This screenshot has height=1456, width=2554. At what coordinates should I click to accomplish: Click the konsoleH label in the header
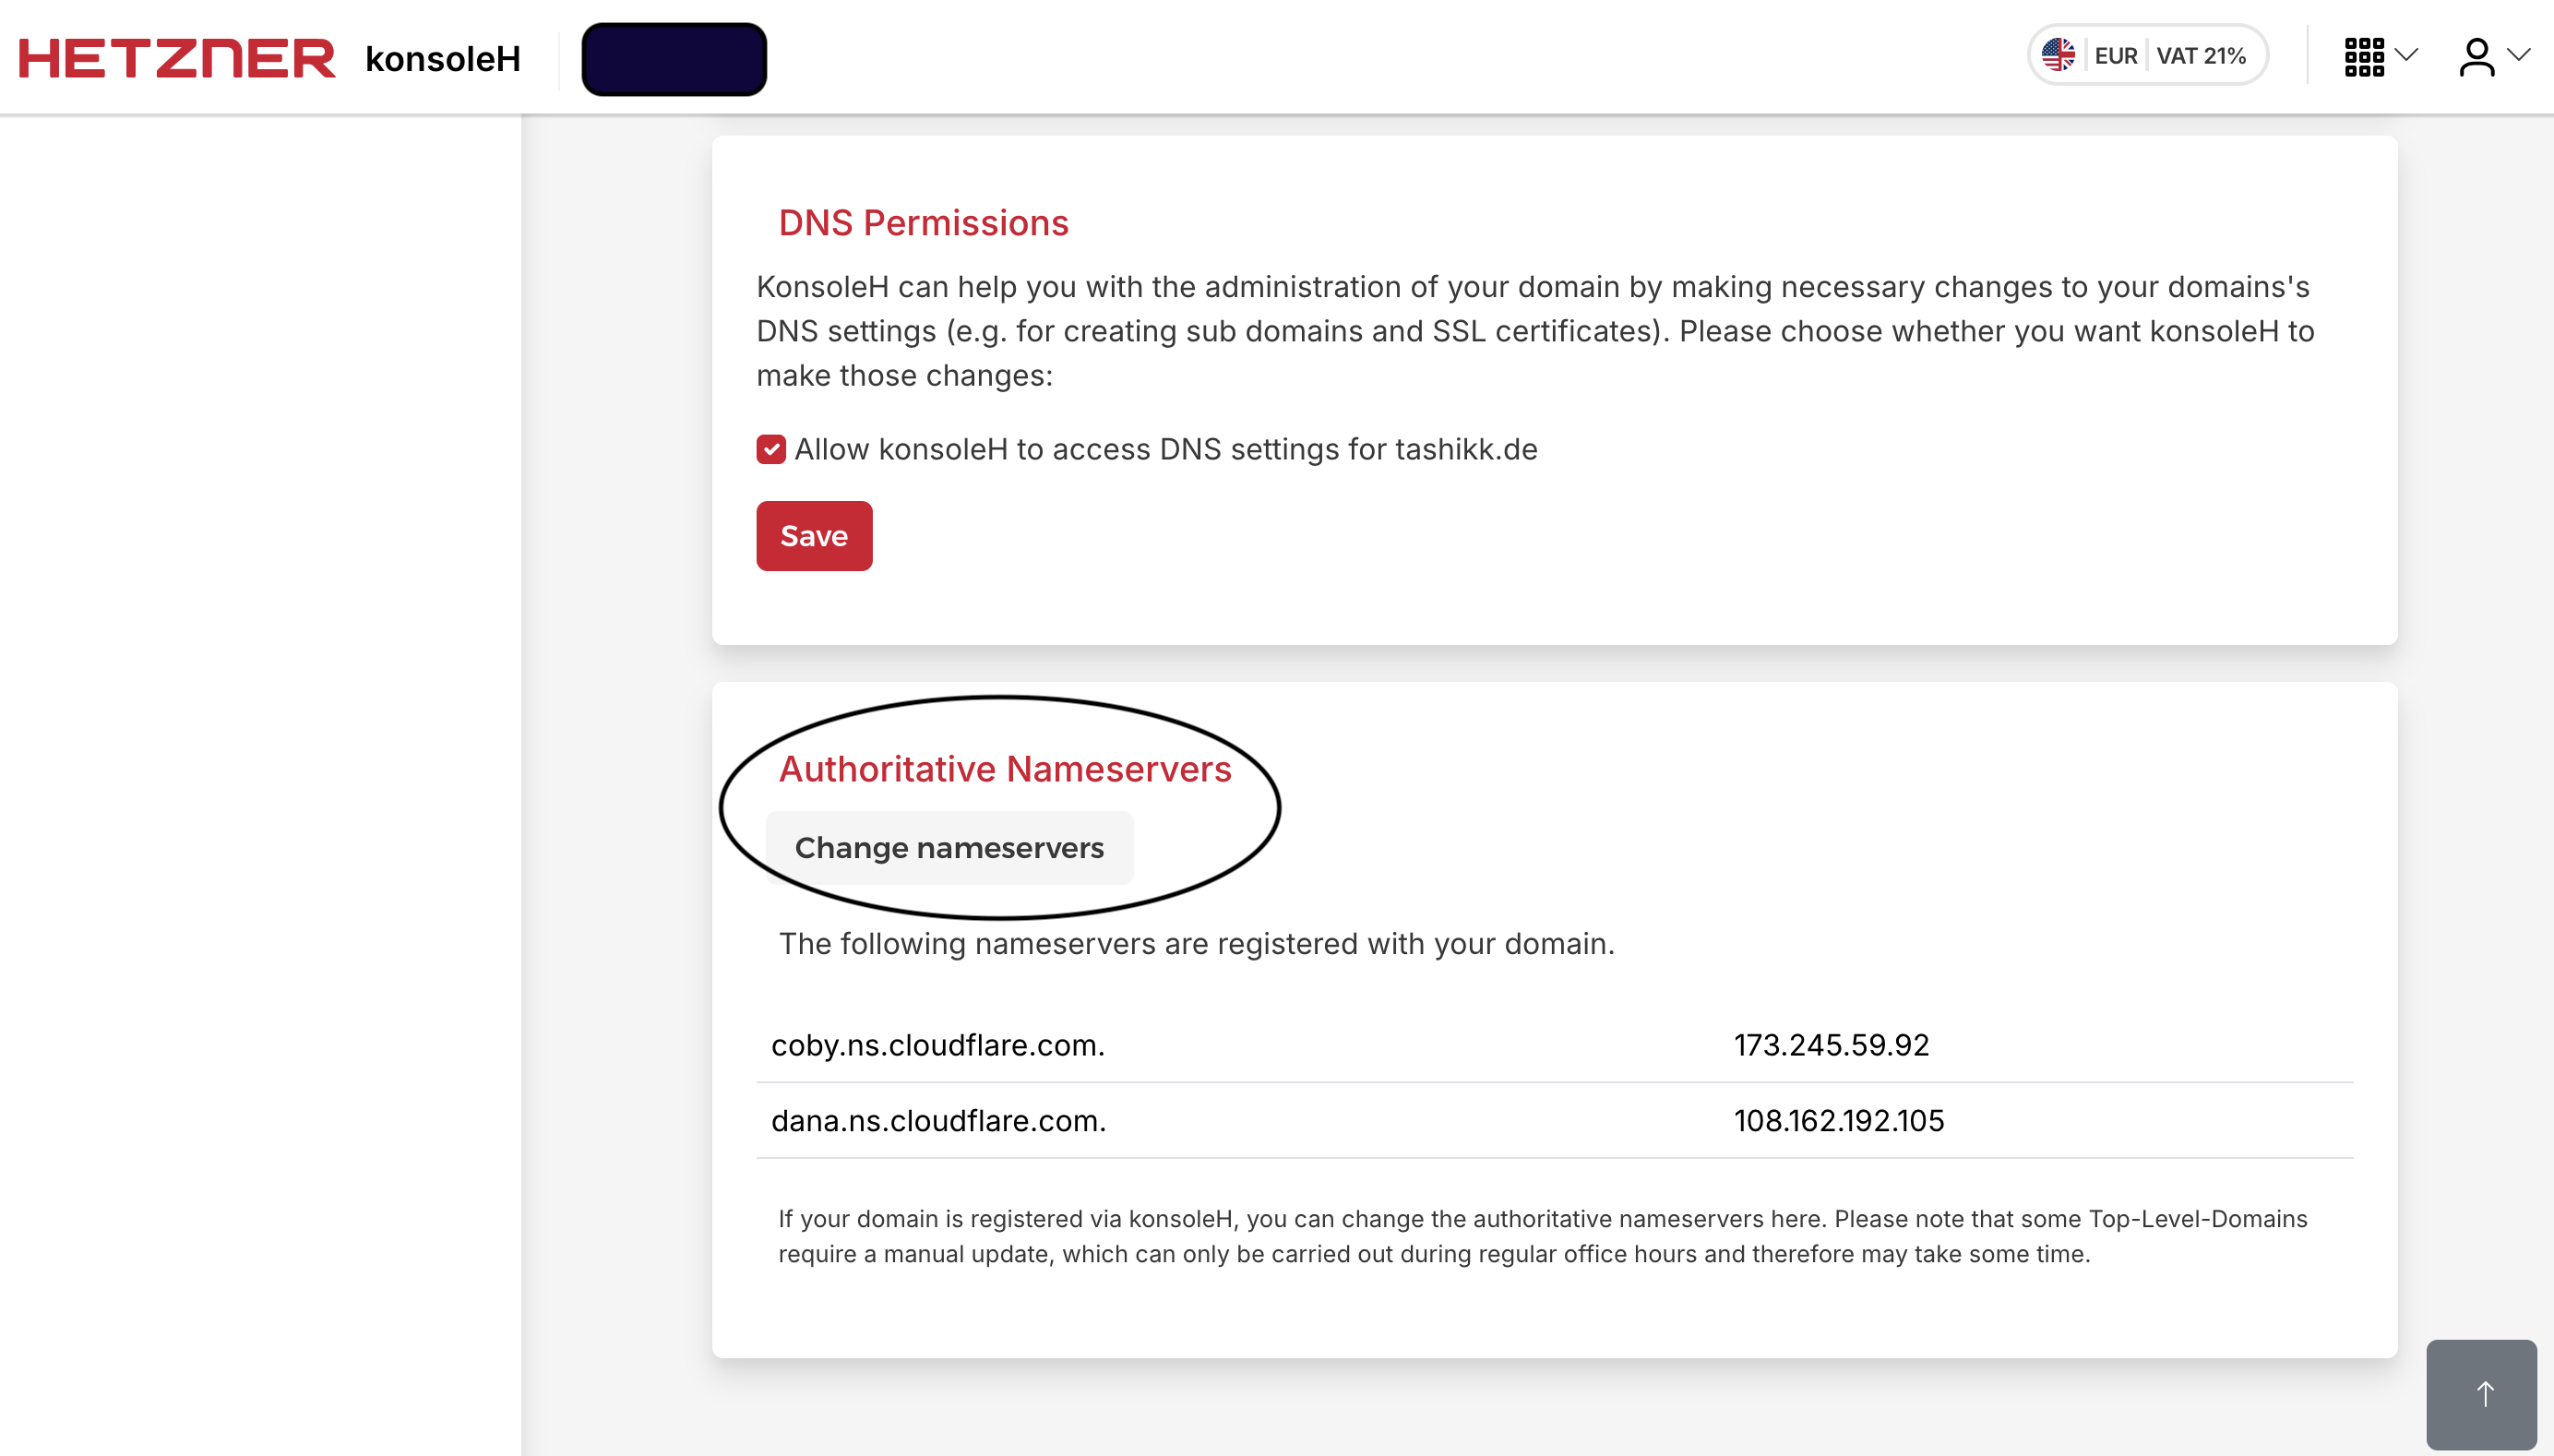[x=442, y=58]
